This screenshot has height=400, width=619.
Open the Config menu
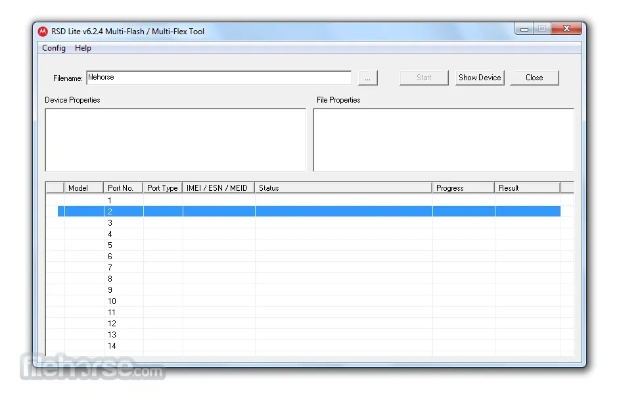54,48
